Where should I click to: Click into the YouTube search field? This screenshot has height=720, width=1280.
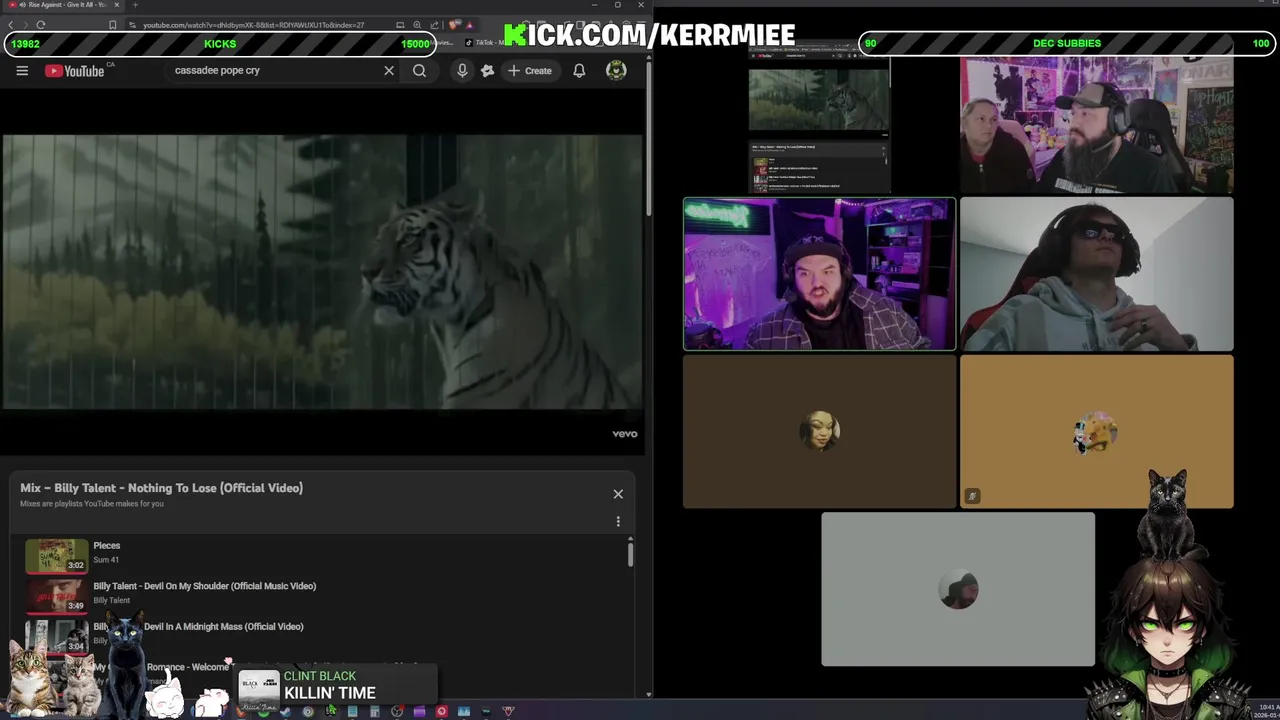[x=270, y=71]
